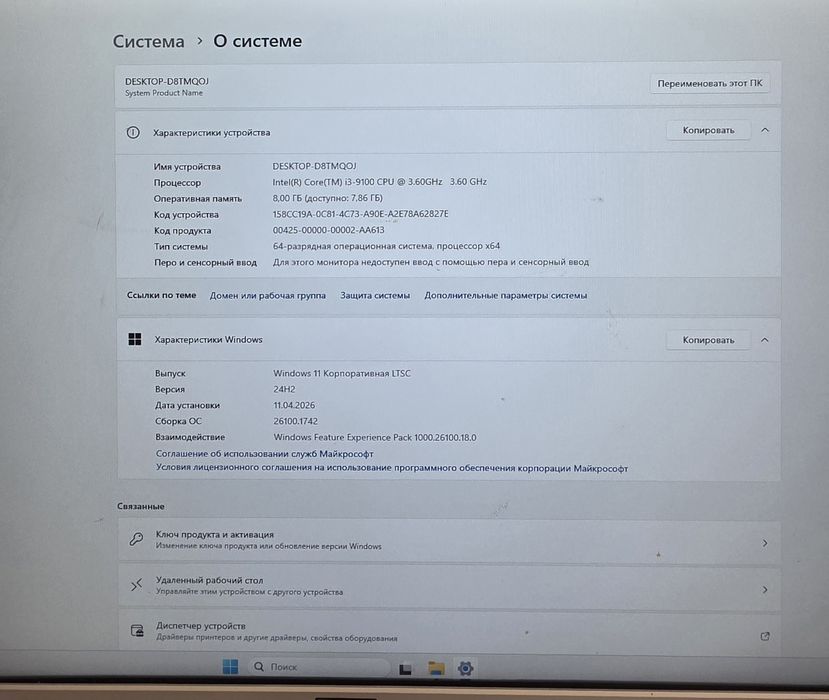The width and height of the screenshot is (829, 700).
Task: Open Ключ продукта и активация row
Action: (x=449, y=540)
